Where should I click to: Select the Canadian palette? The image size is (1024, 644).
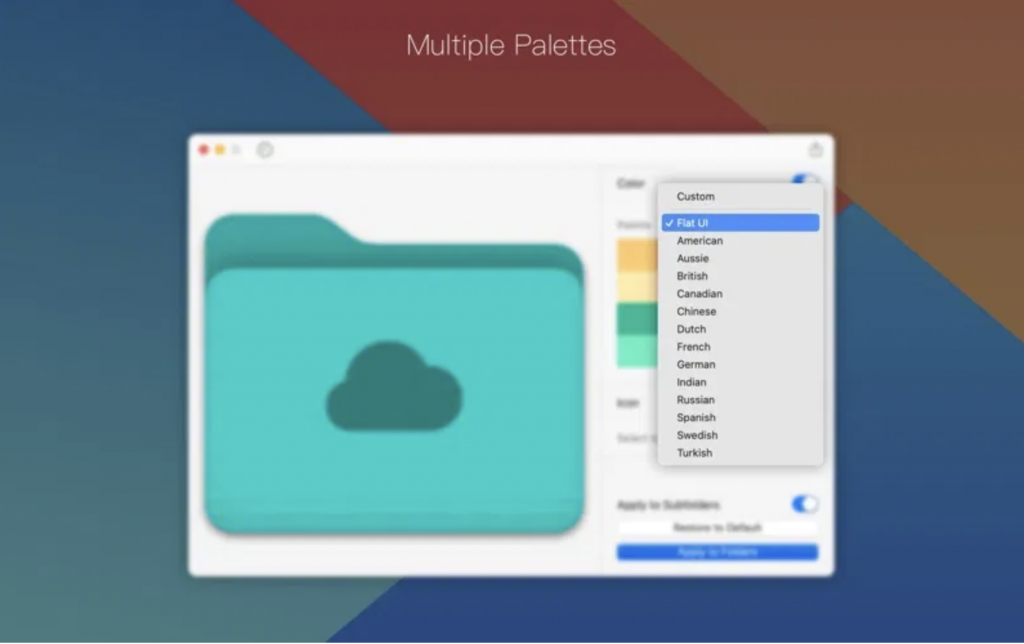pyautogui.click(x=699, y=294)
